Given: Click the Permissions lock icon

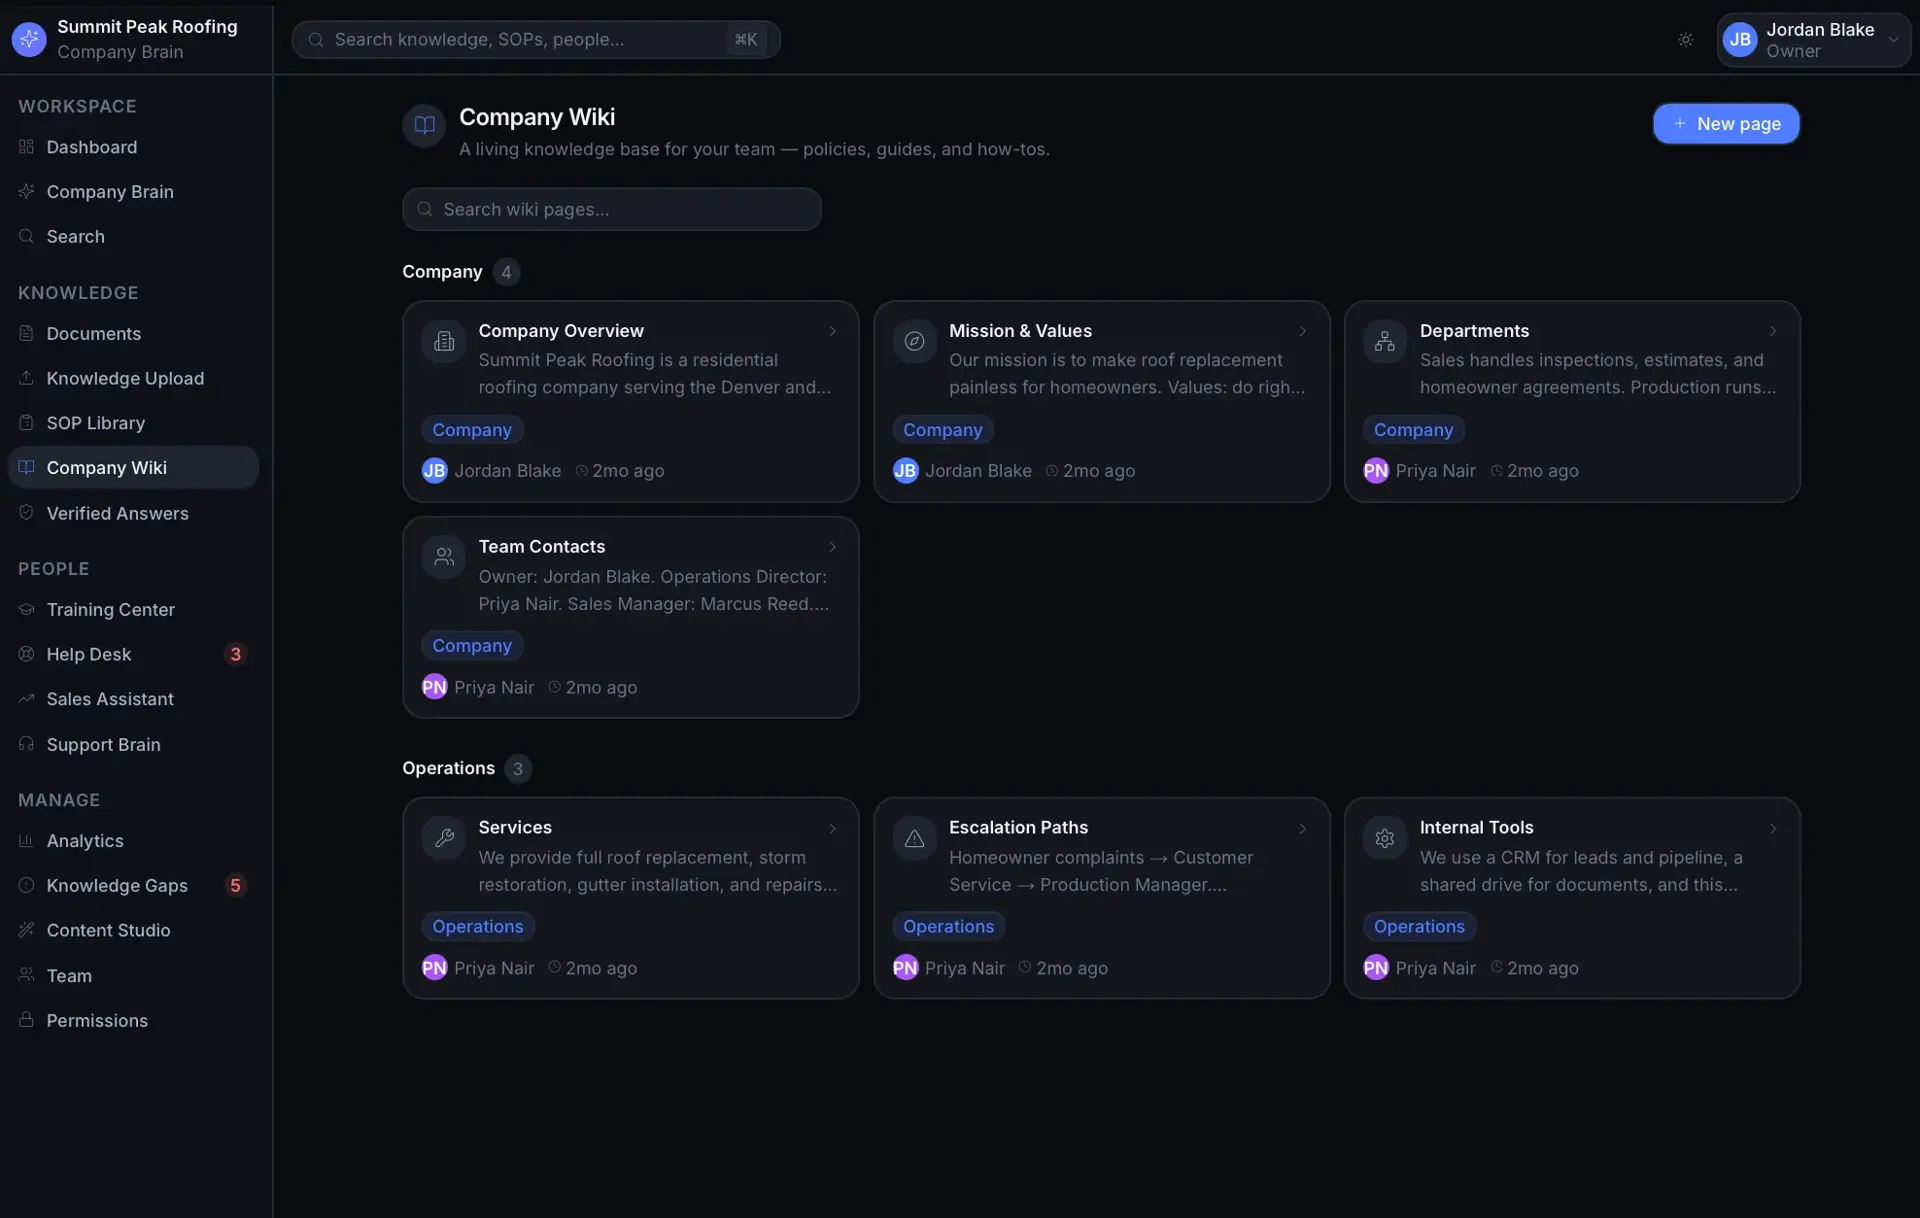Looking at the screenshot, I should [26, 1020].
